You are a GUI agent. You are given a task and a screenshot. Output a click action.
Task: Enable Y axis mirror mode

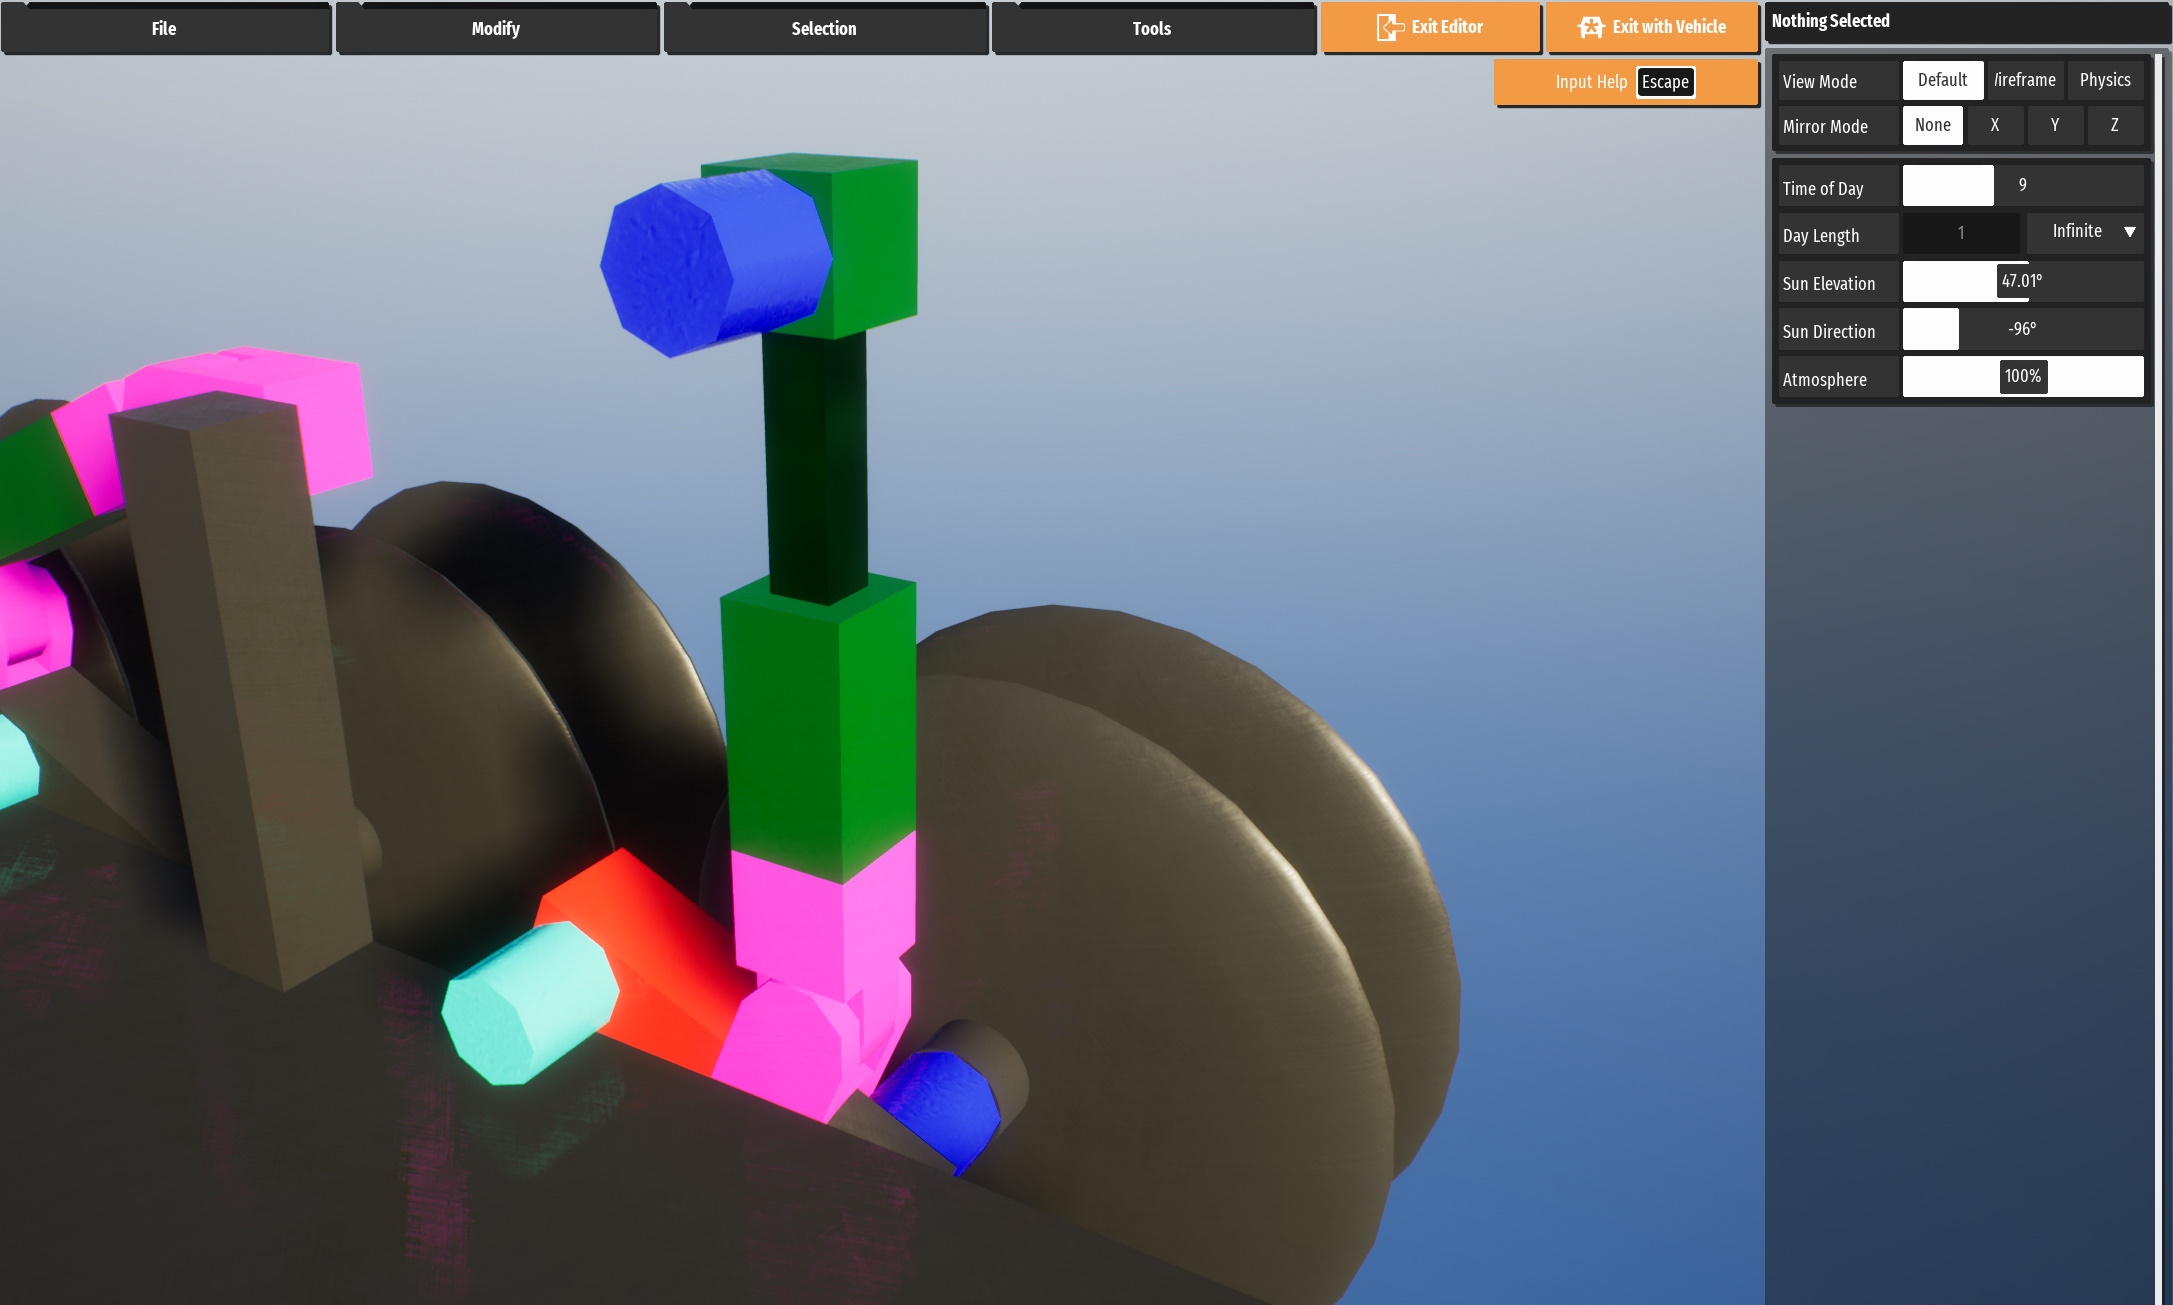2055,125
